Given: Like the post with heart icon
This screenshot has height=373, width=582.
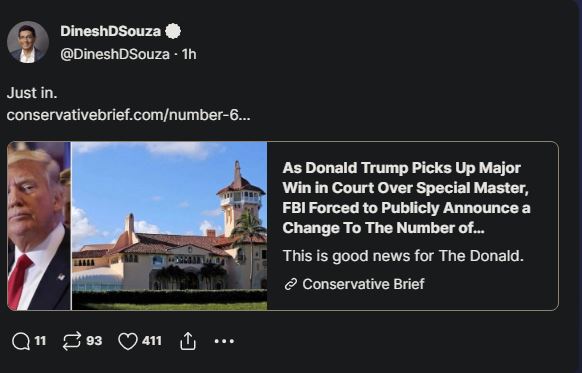Looking at the screenshot, I should [128, 341].
